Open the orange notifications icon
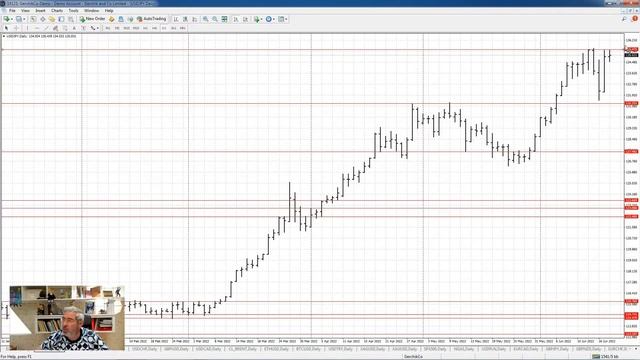This screenshot has width=640, height=360. (x=635, y=19)
